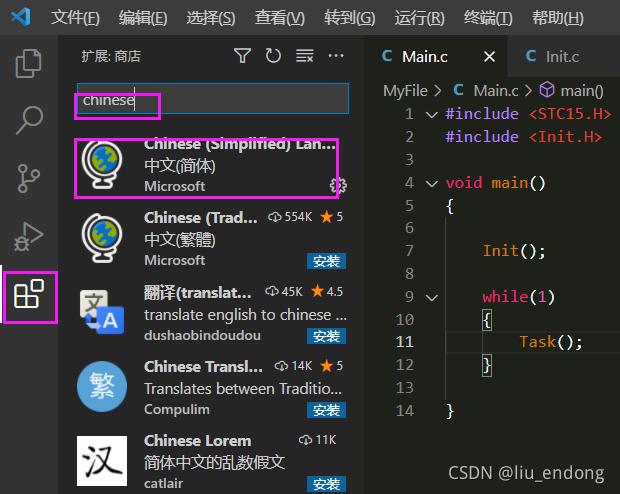Open manage gear for Chinese Simplified extension
The height and width of the screenshot is (494, 620).
(x=338, y=185)
